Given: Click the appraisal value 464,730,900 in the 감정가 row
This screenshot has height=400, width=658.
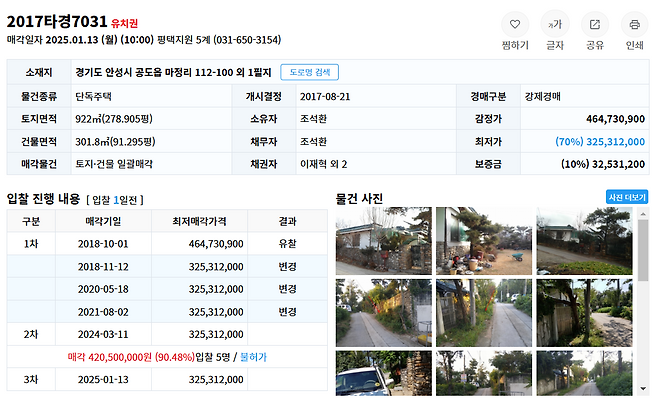Looking at the screenshot, I should [615, 119].
